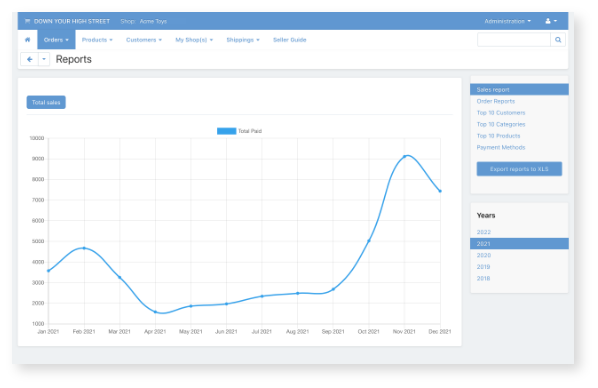The image size is (598, 388).
Task: Open Payment Methods report
Action: pos(501,147)
